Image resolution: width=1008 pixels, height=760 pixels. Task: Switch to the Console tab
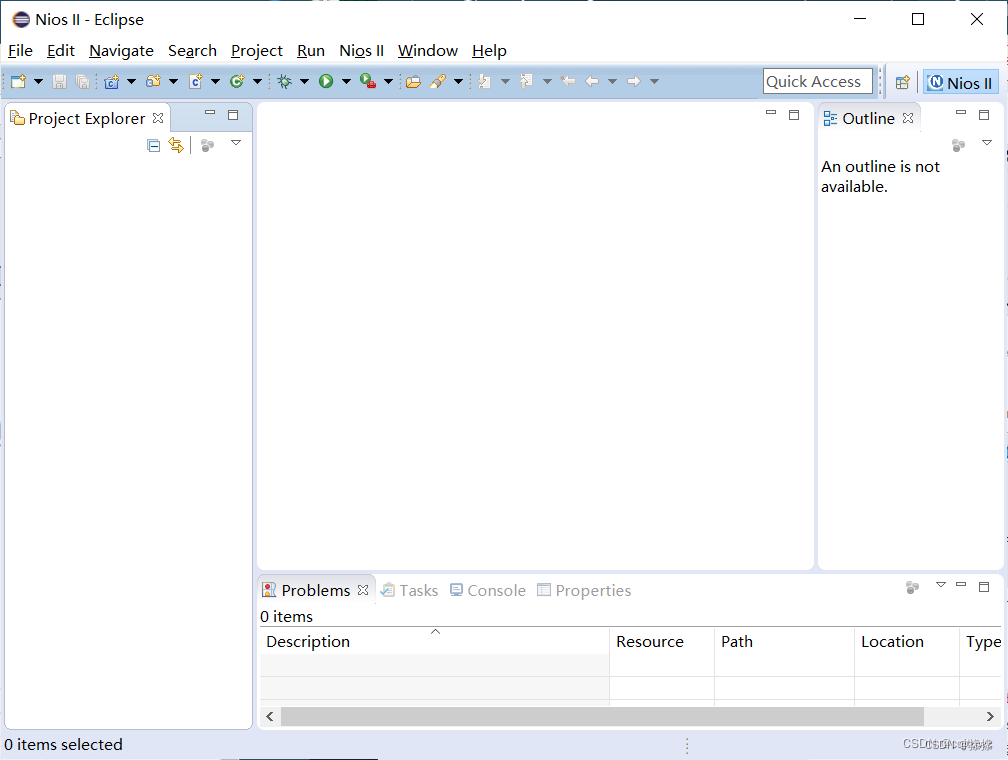click(x=488, y=590)
